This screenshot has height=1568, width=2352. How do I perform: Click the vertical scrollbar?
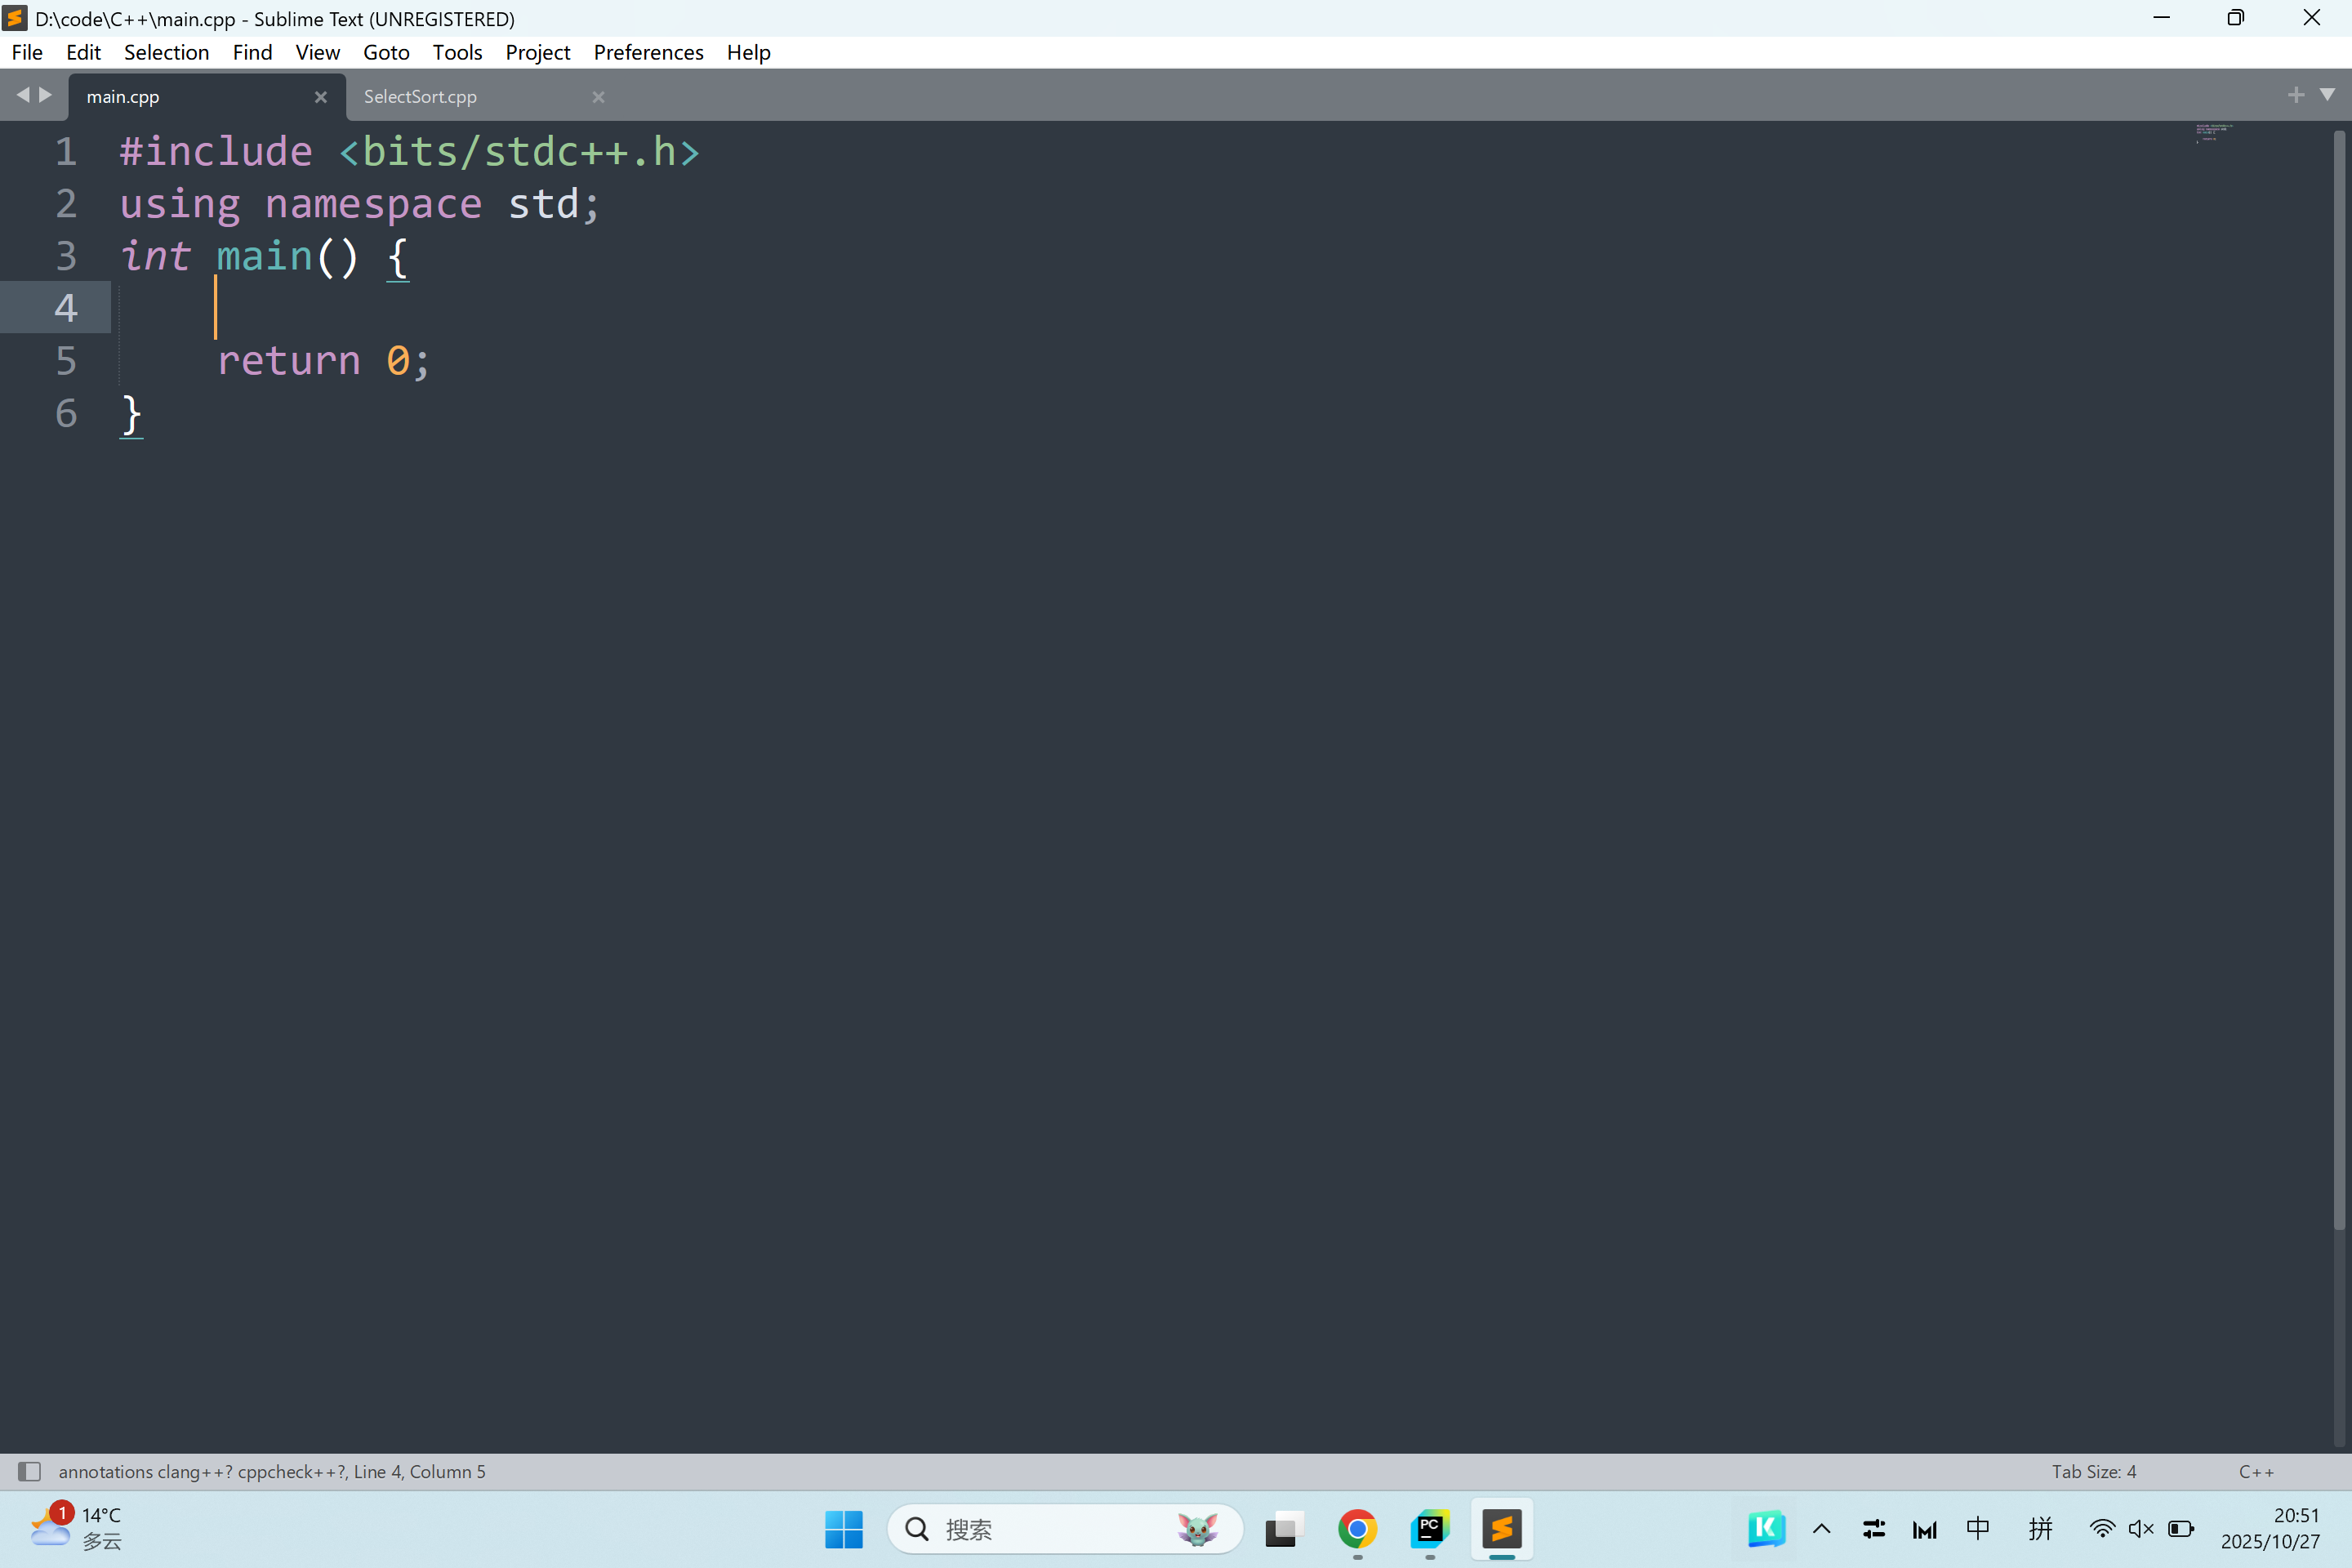point(2339,680)
